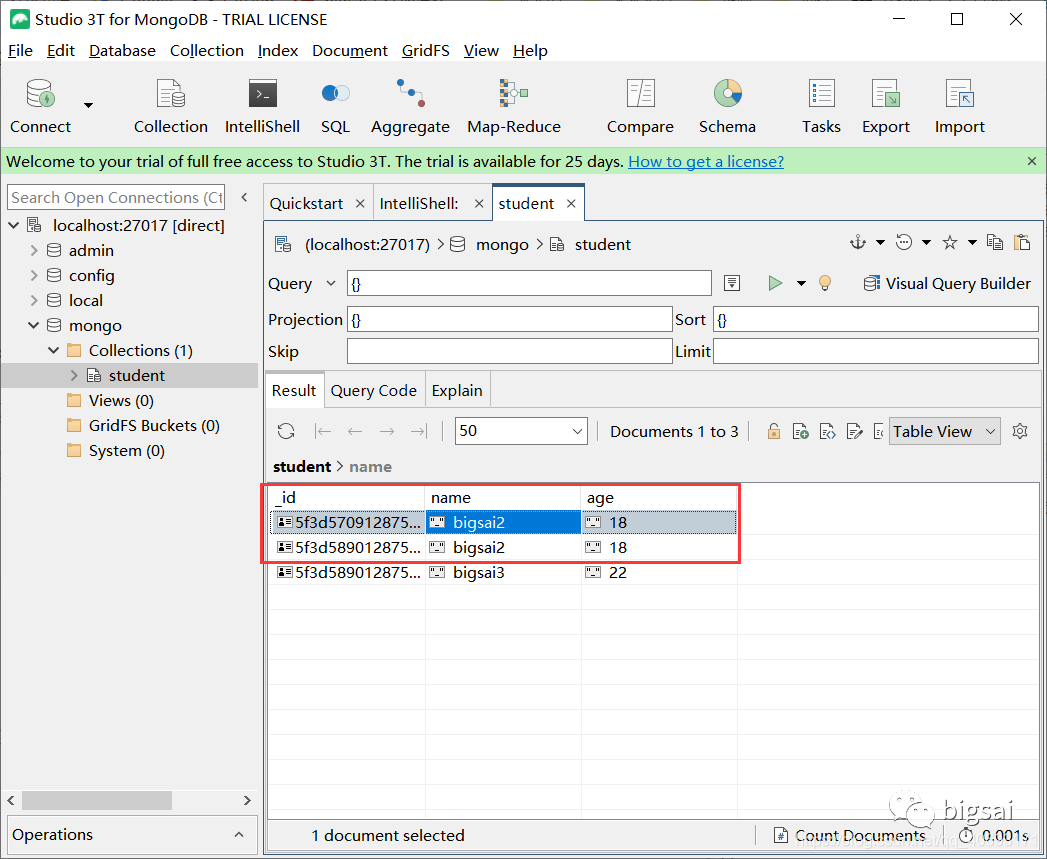Expand the Operations panel
1047x859 pixels.
[x=239, y=834]
